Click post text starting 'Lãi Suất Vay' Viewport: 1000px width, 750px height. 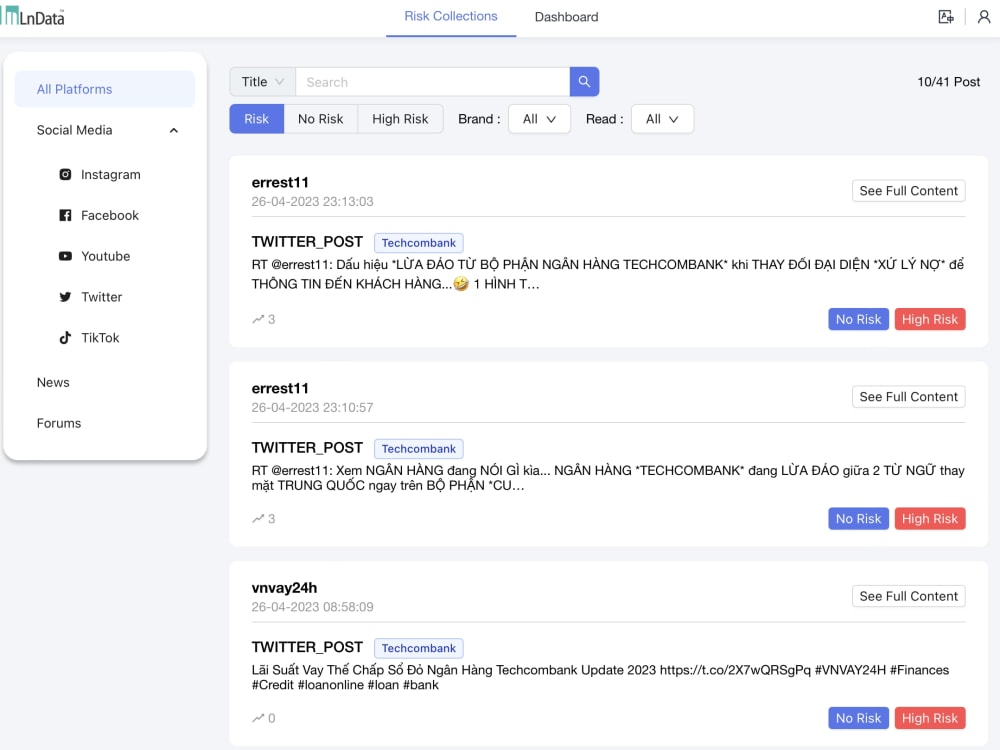[x=600, y=677]
